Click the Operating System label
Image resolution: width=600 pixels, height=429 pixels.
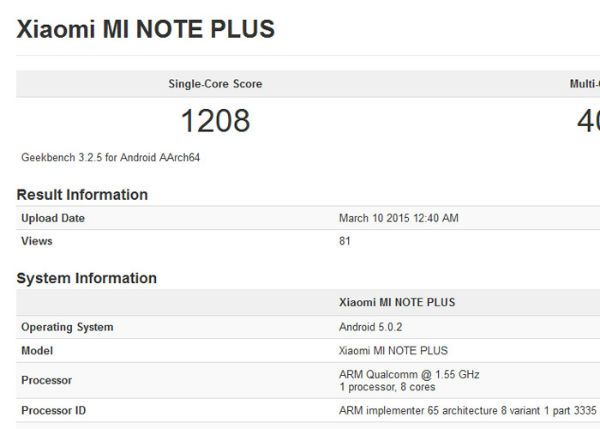pyautogui.click(x=67, y=327)
